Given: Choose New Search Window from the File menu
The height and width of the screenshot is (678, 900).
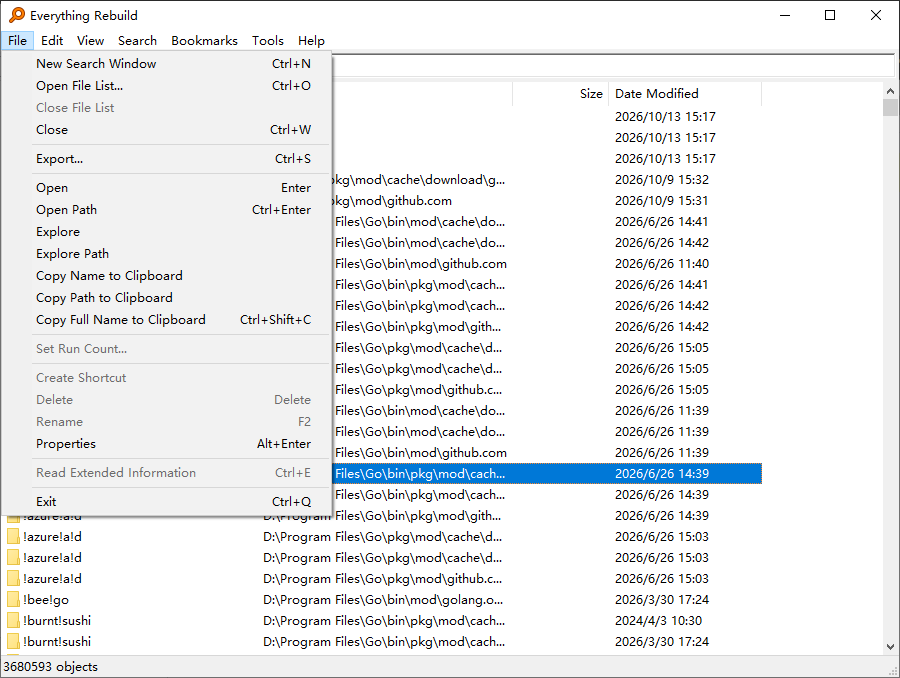Looking at the screenshot, I should [x=167, y=64].
